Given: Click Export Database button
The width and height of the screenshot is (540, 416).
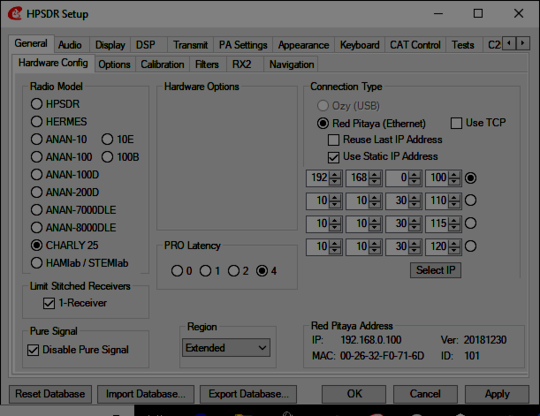Looking at the screenshot, I should coord(248,394).
